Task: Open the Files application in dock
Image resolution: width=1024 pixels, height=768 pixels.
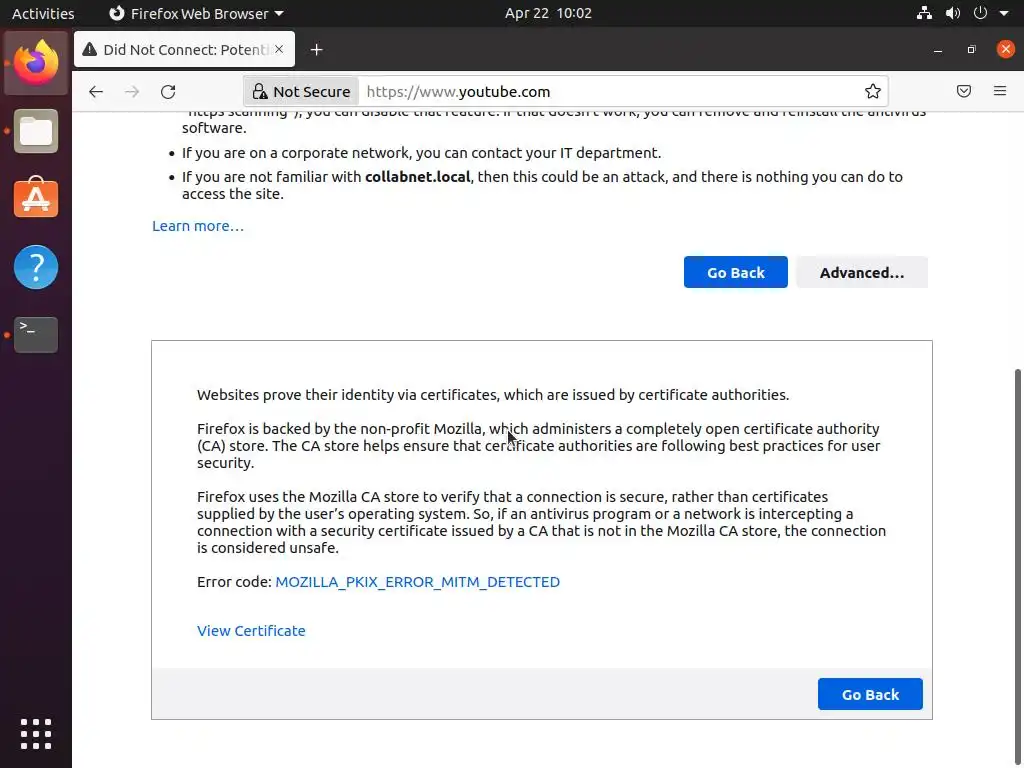Action: click(x=36, y=131)
